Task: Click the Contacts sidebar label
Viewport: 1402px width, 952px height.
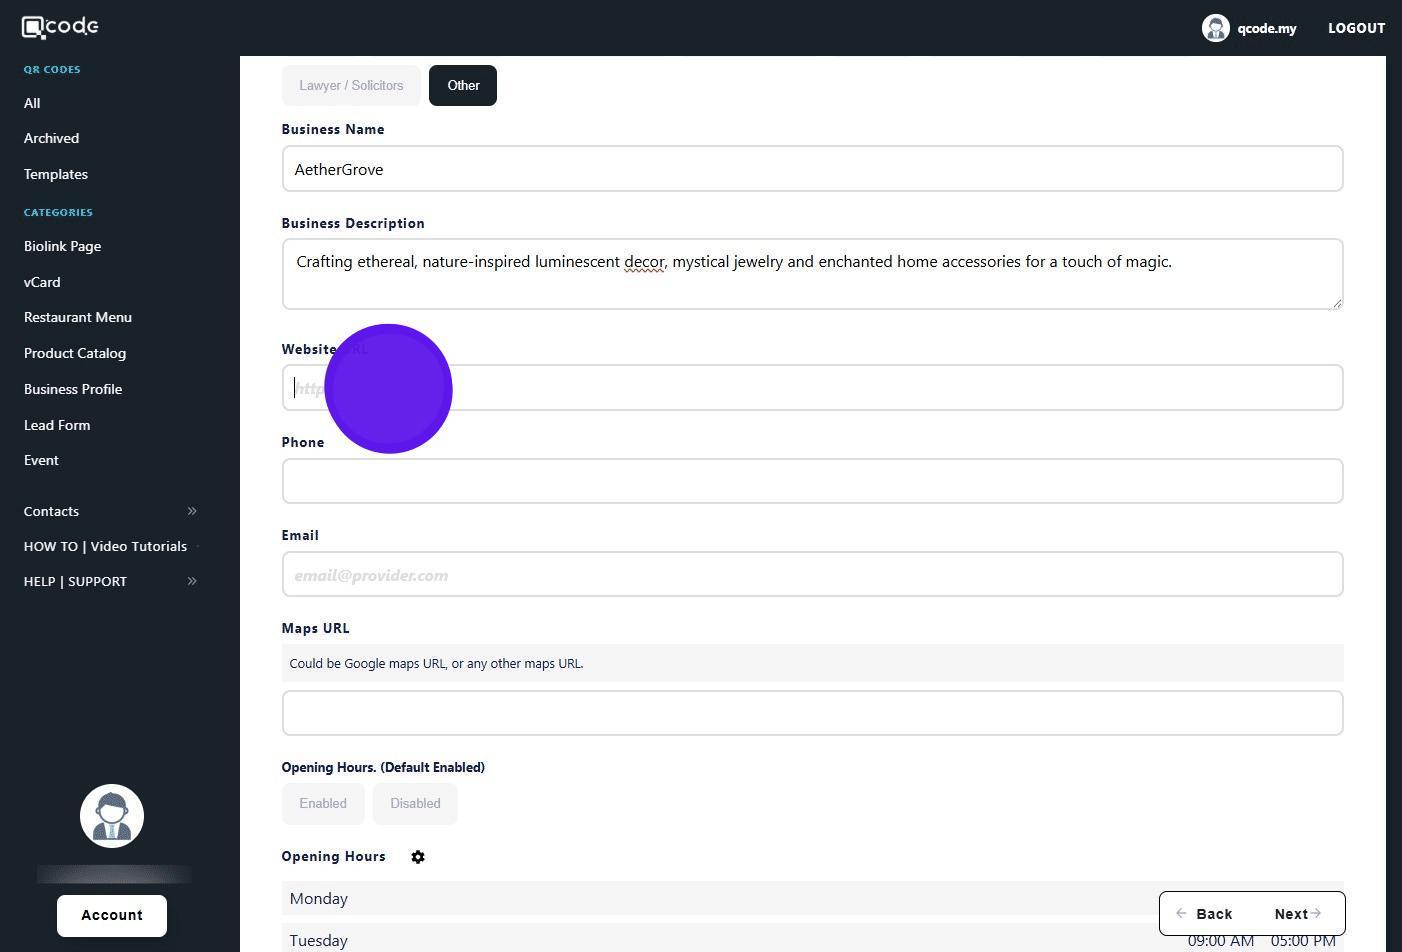Action: click(51, 511)
